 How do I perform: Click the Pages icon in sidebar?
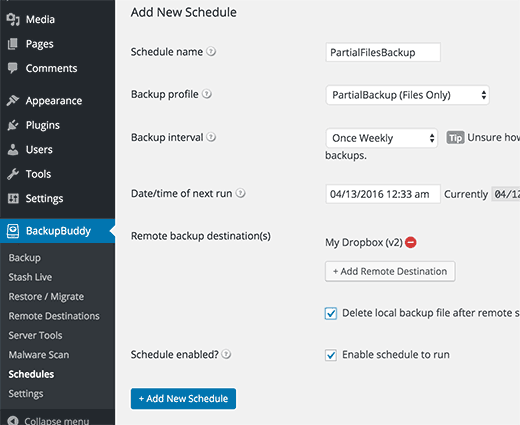pyautogui.click(x=13, y=44)
